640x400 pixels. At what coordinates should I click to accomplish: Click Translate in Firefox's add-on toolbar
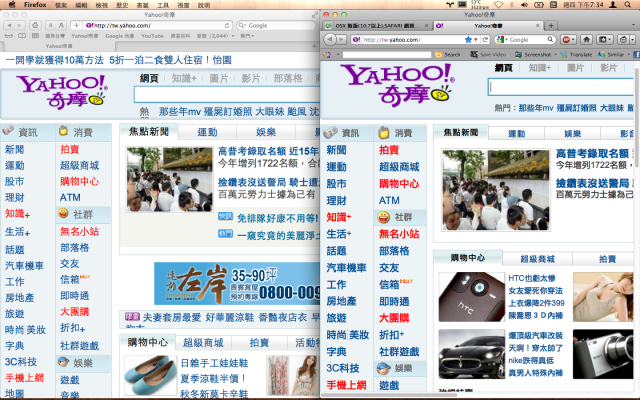[x=576, y=54]
